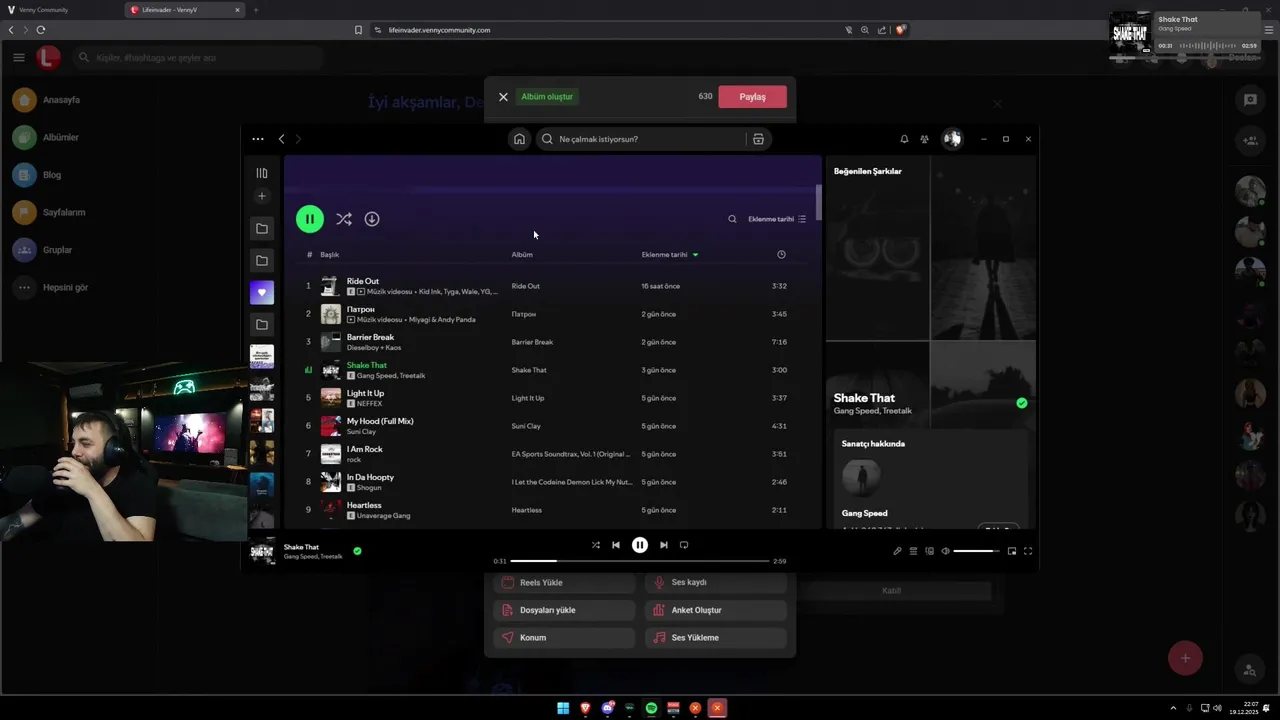Open Spotify profile avatar menu

pos(952,139)
